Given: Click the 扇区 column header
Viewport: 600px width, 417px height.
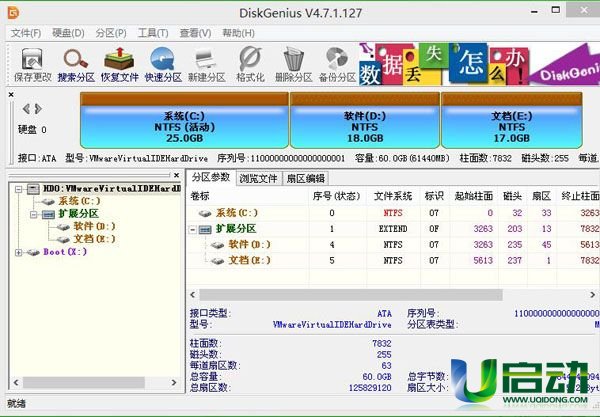Looking at the screenshot, I should coord(541,196).
